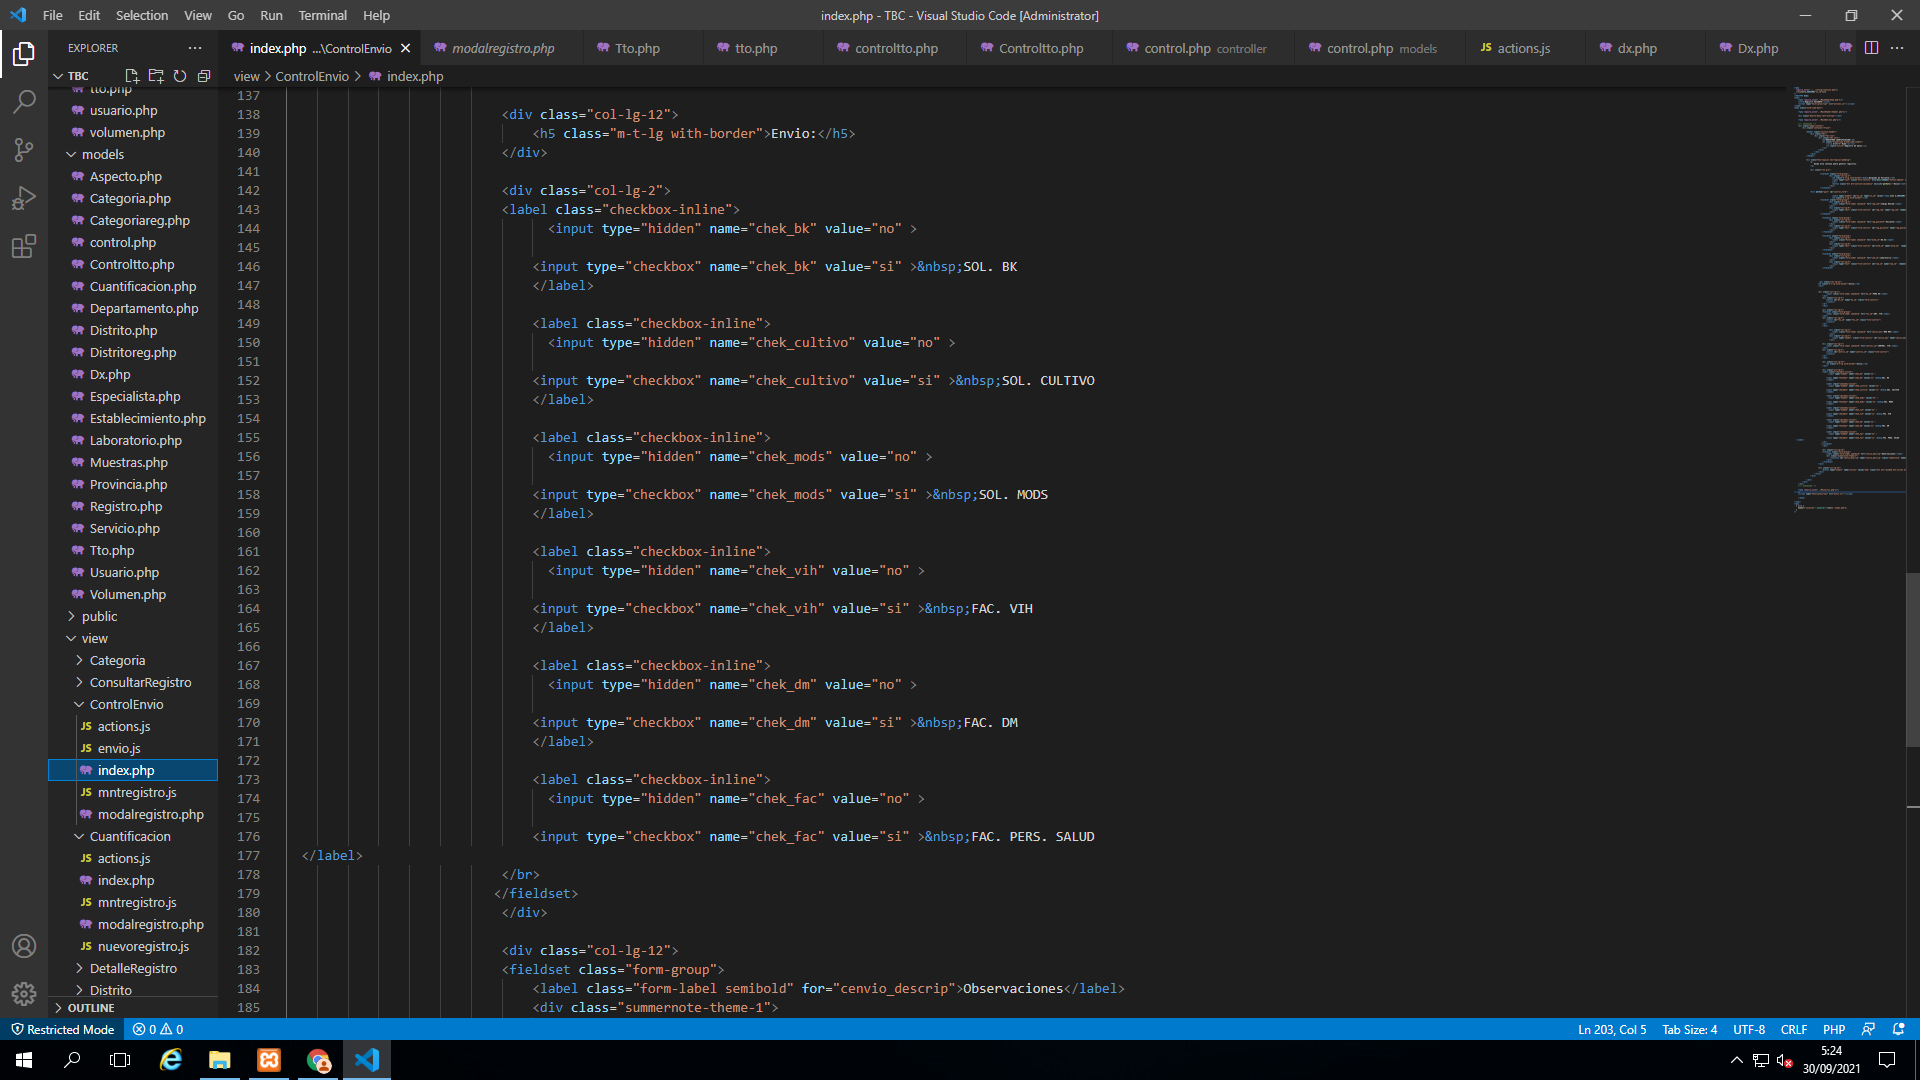The height and width of the screenshot is (1080, 1920).
Task: Change file encoding UTF-8
Action: [x=1749, y=1029]
